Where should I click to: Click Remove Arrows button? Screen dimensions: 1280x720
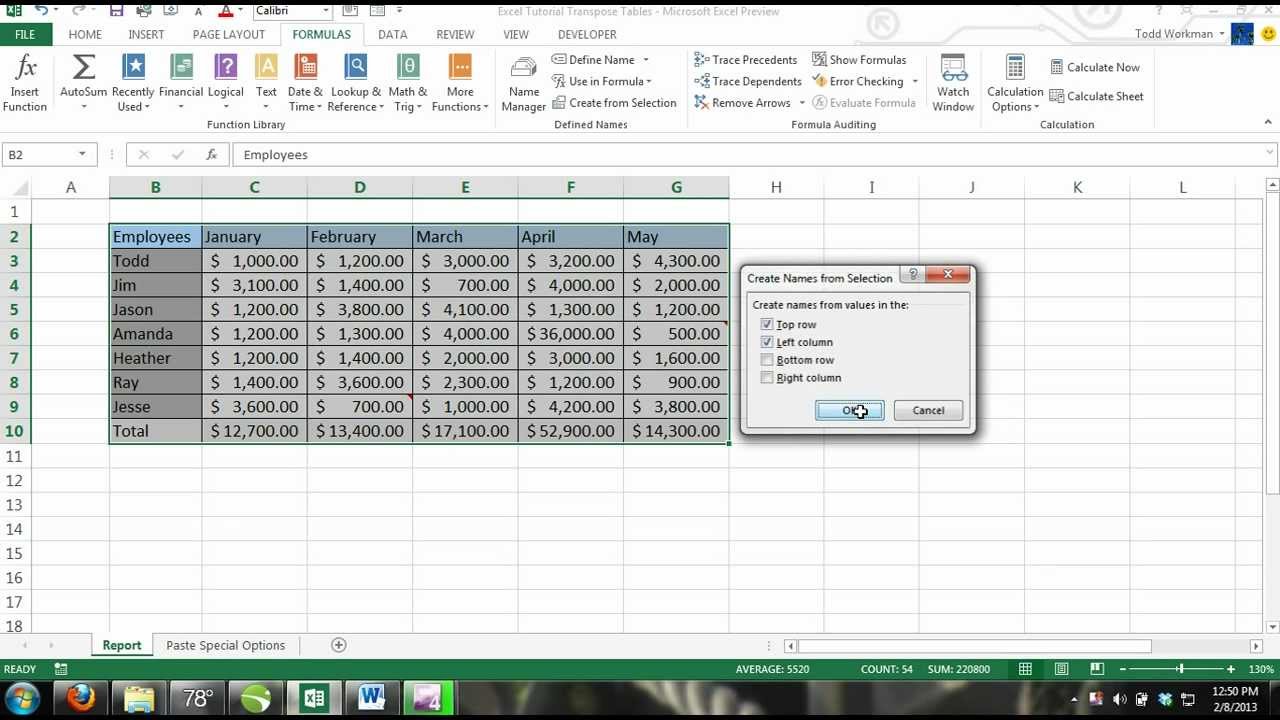[x=748, y=103]
